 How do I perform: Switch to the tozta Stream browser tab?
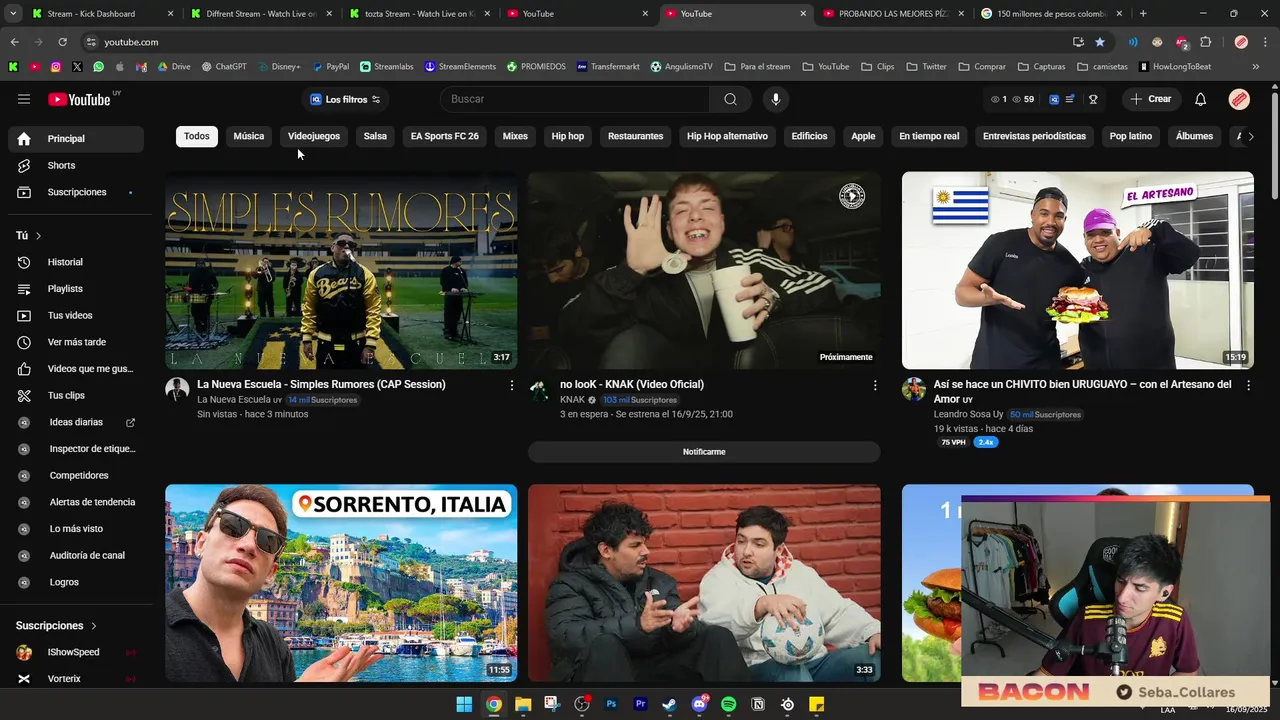coord(417,14)
